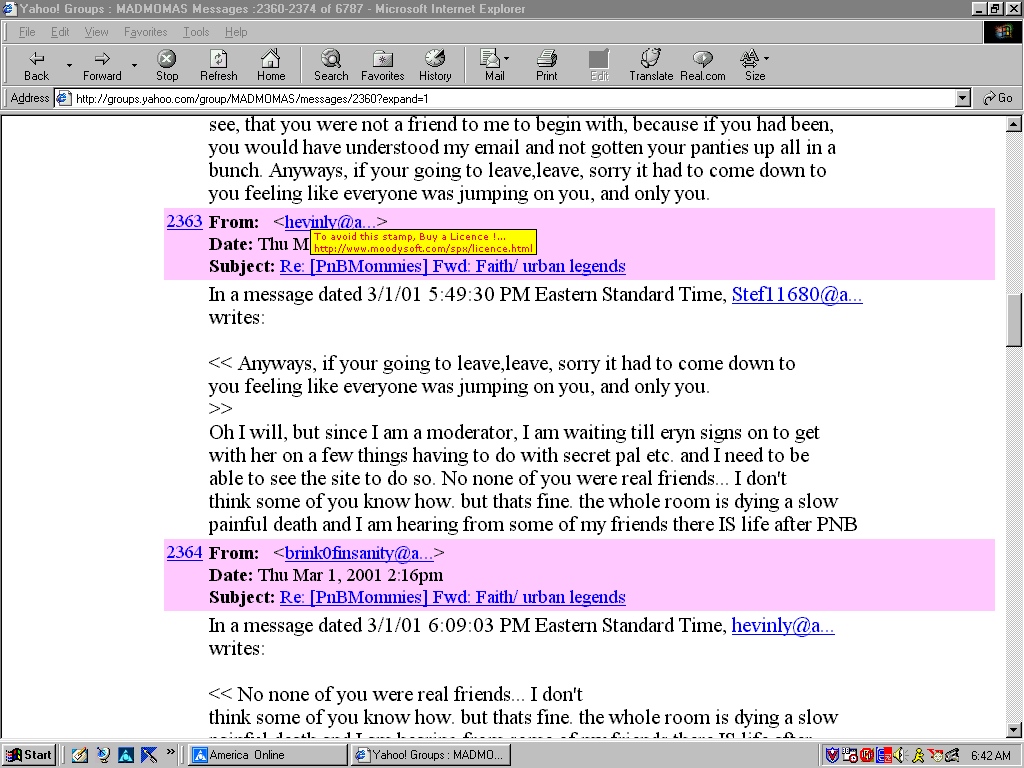The width and height of the screenshot is (1024, 768).
Task: Click the vertical scrollbar down arrow
Action: coord(1014,730)
